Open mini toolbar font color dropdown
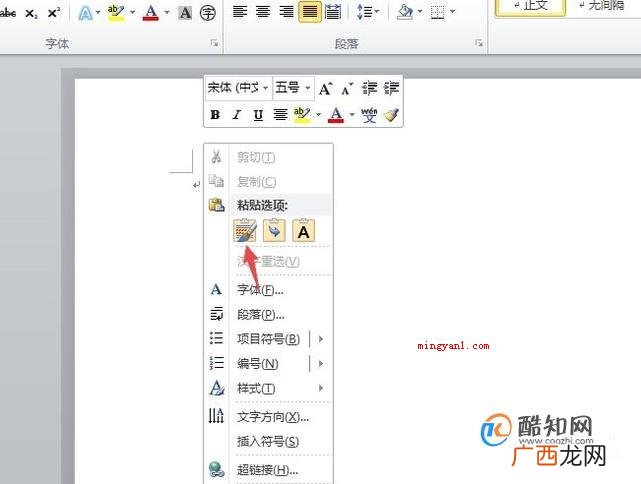The width and height of the screenshot is (641, 484). (352, 114)
